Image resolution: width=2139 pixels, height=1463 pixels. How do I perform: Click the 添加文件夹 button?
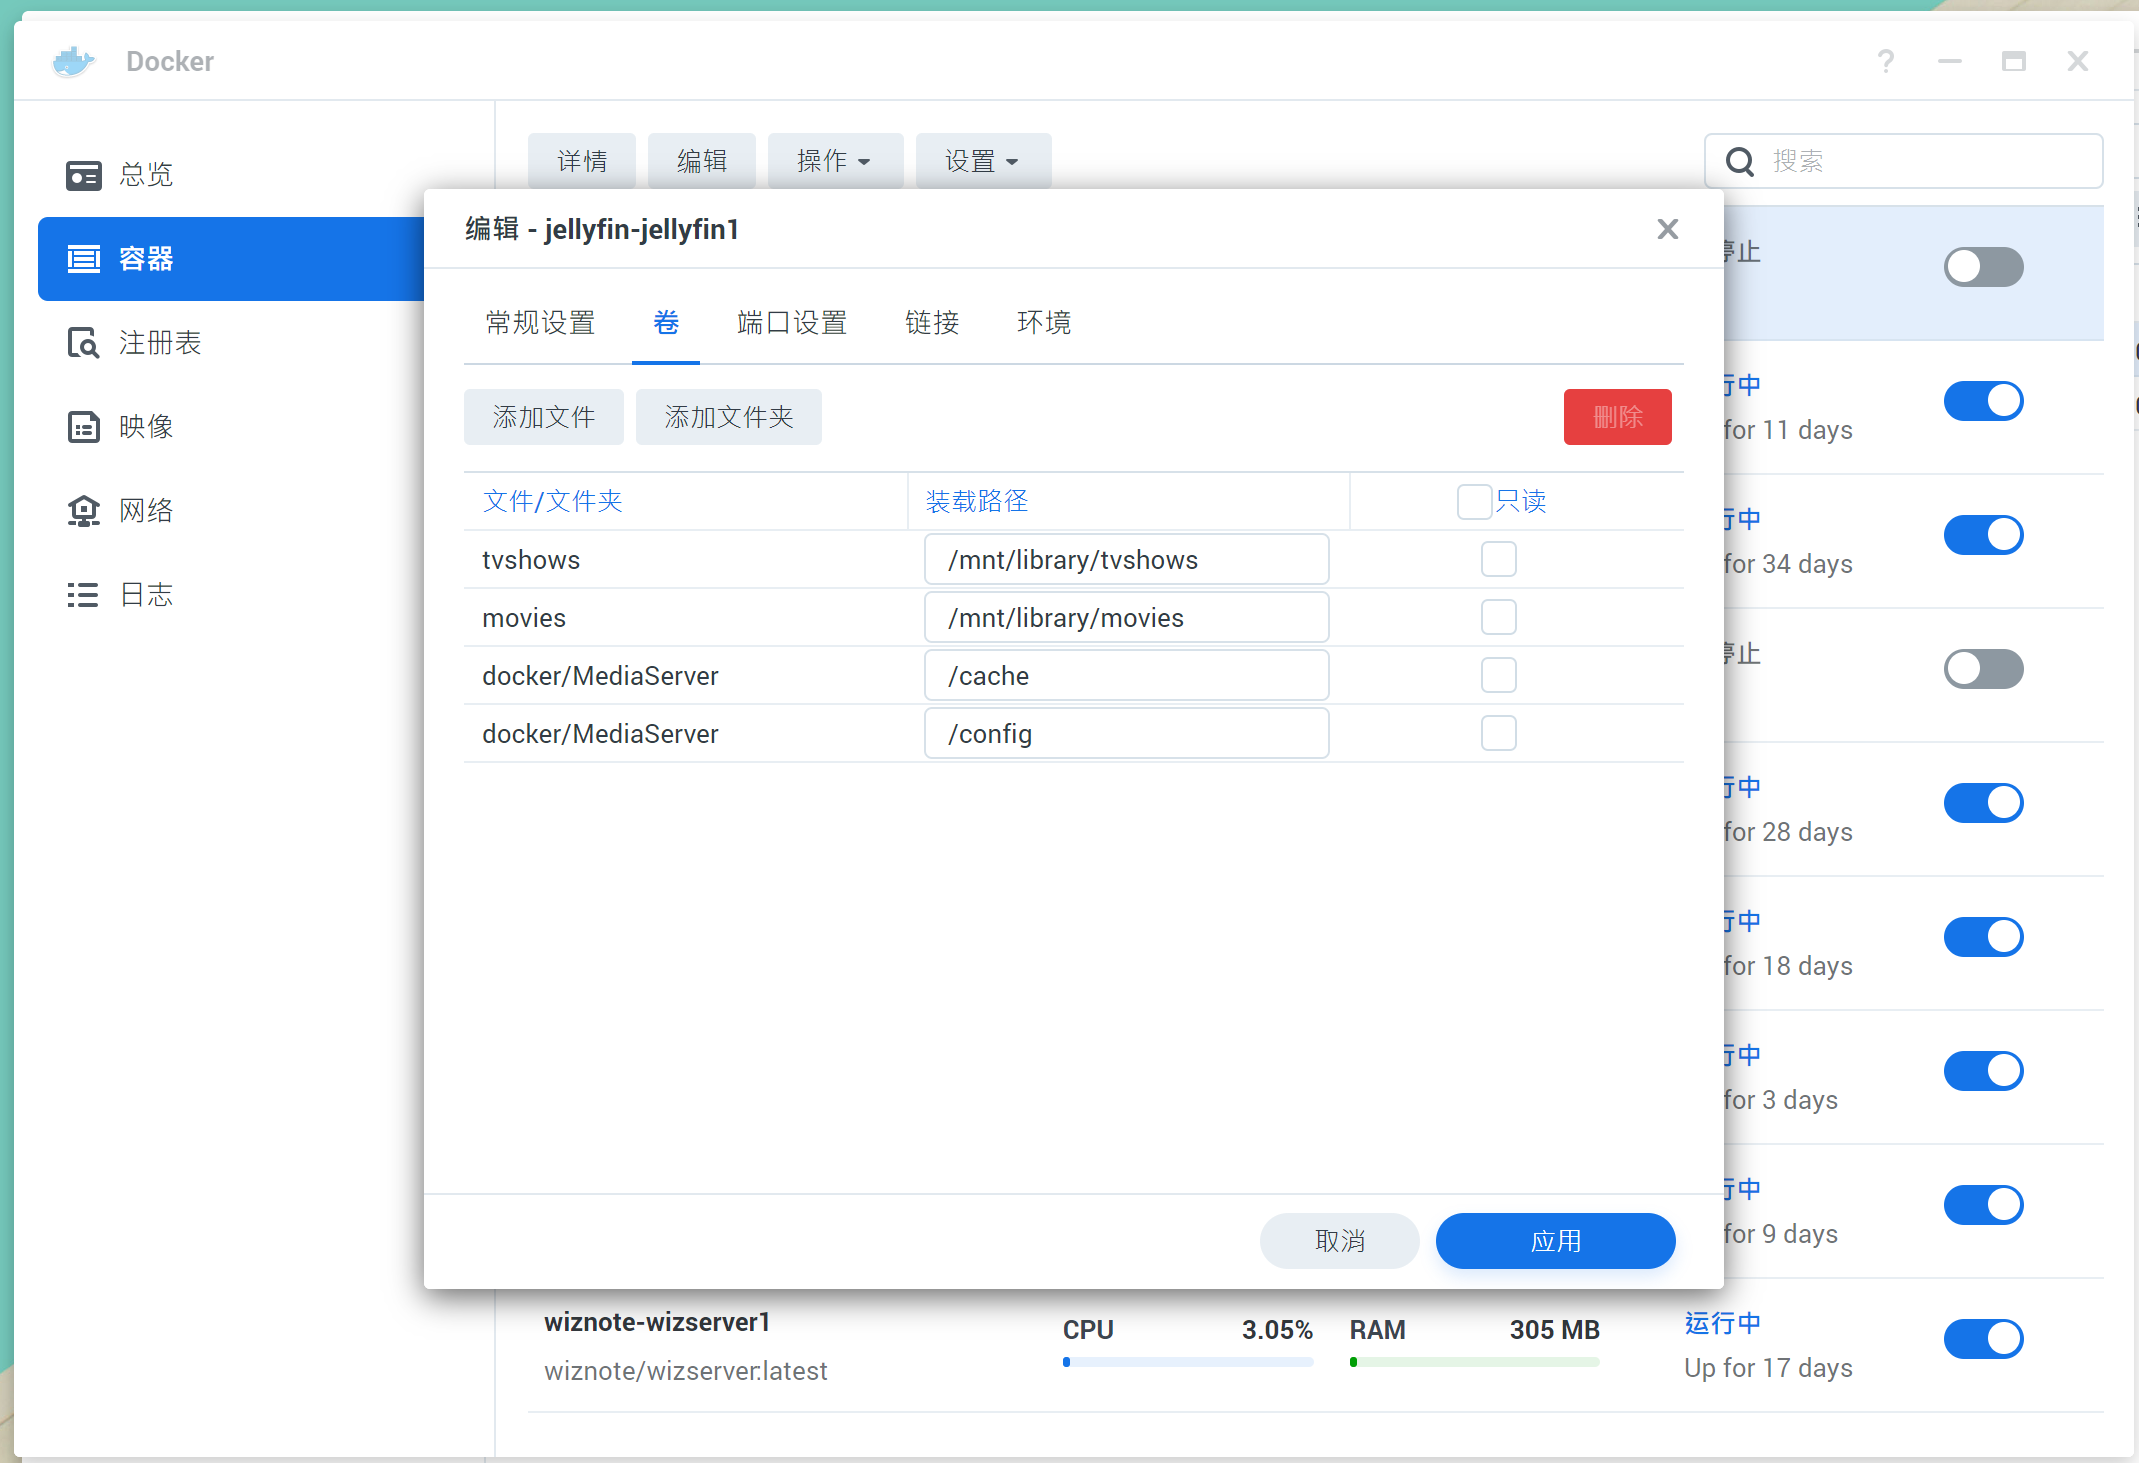pyautogui.click(x=729, y=417)
